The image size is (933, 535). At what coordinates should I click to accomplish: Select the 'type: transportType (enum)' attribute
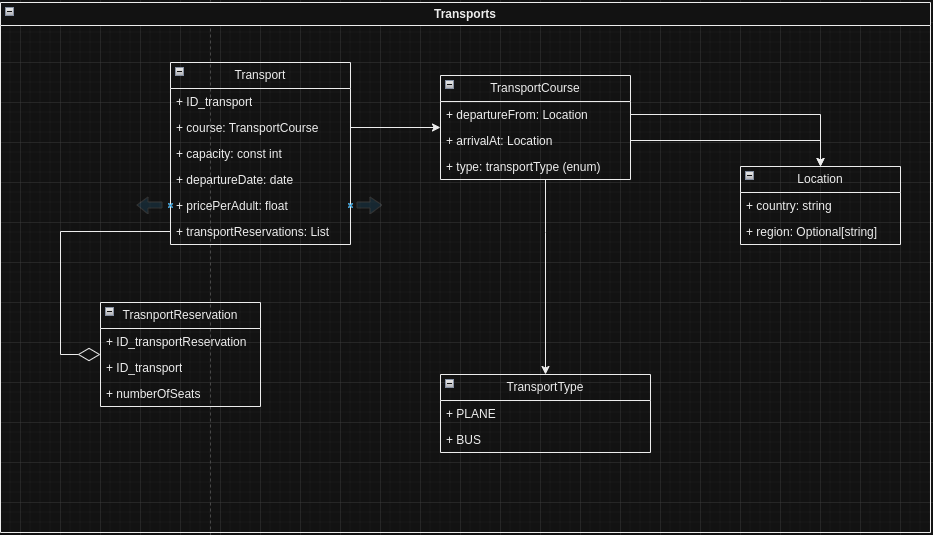click(535, 167)
